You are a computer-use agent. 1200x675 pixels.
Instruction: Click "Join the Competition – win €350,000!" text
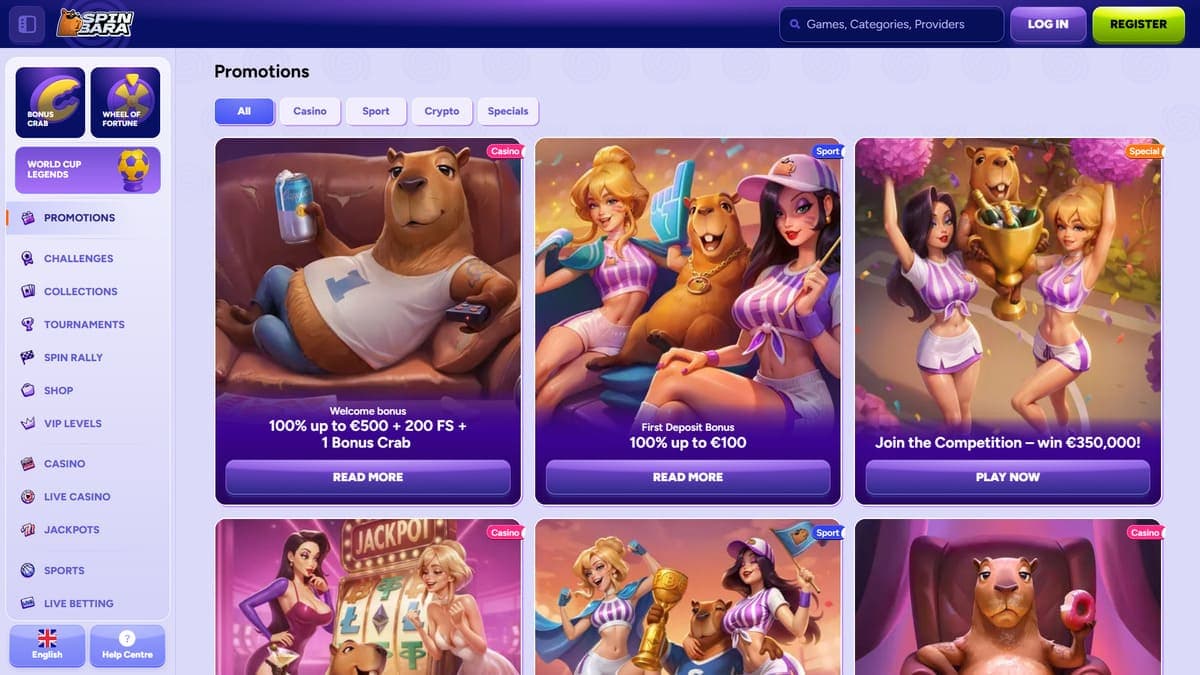coord(1008,443)
